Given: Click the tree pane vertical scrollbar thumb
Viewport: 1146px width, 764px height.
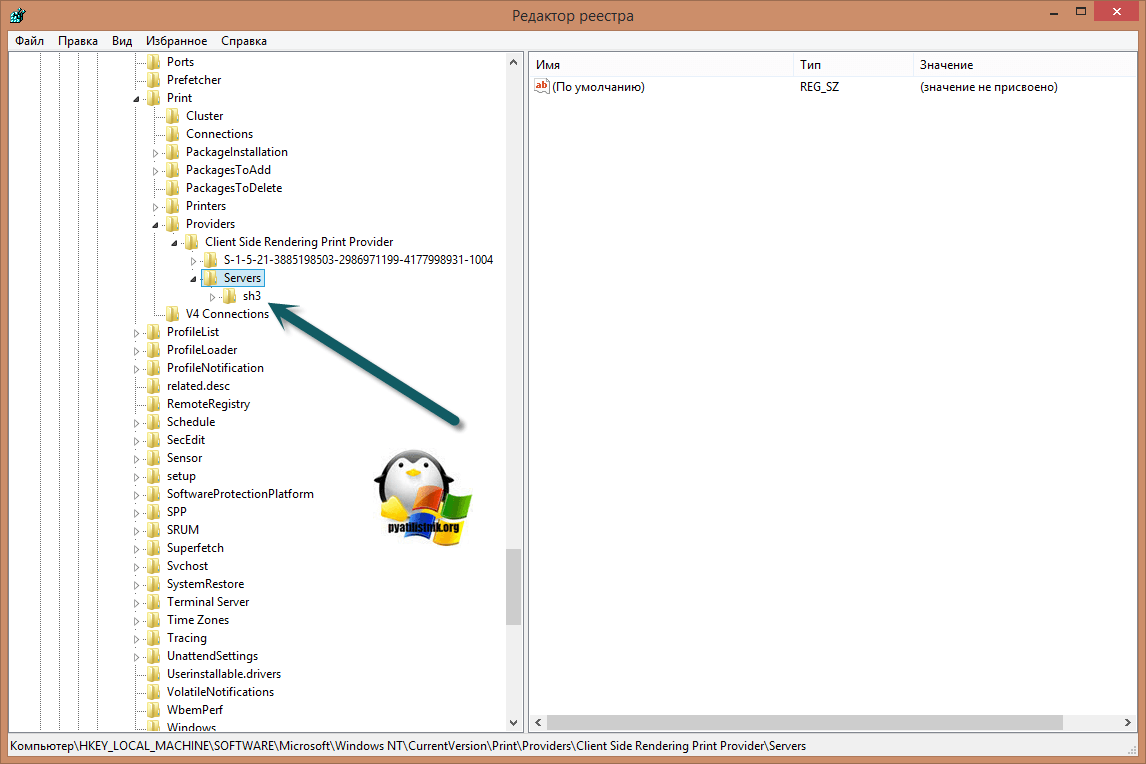Looking at the screenshot, I should coord(514,587).
